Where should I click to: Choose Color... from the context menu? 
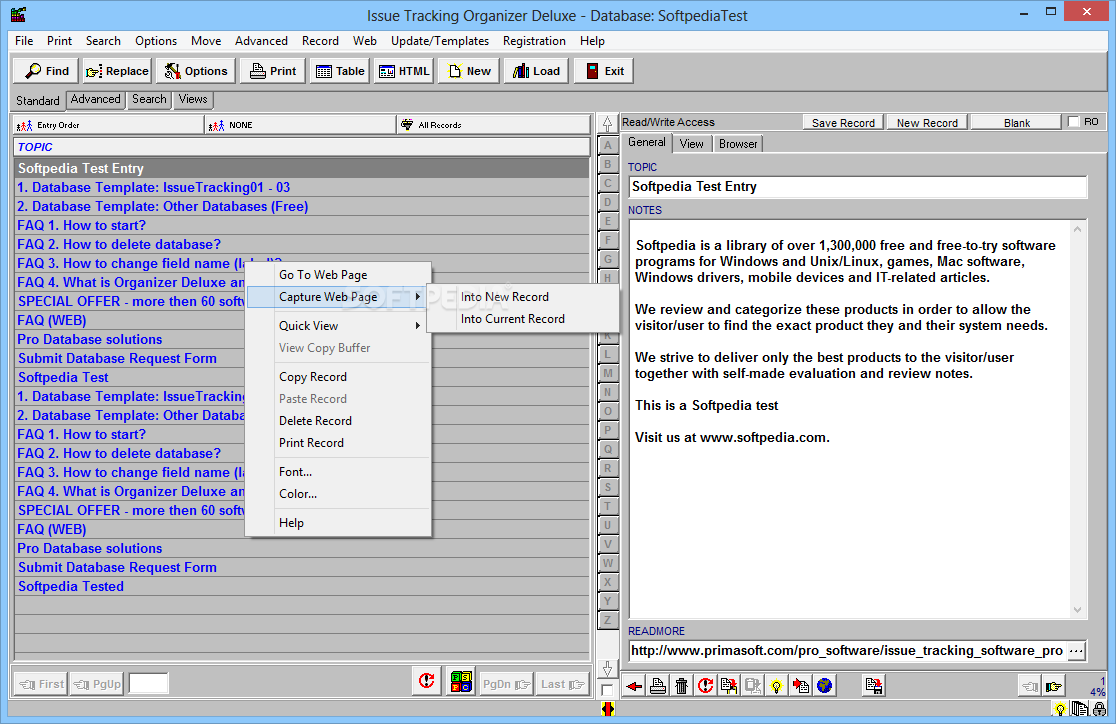click(339, 494)
